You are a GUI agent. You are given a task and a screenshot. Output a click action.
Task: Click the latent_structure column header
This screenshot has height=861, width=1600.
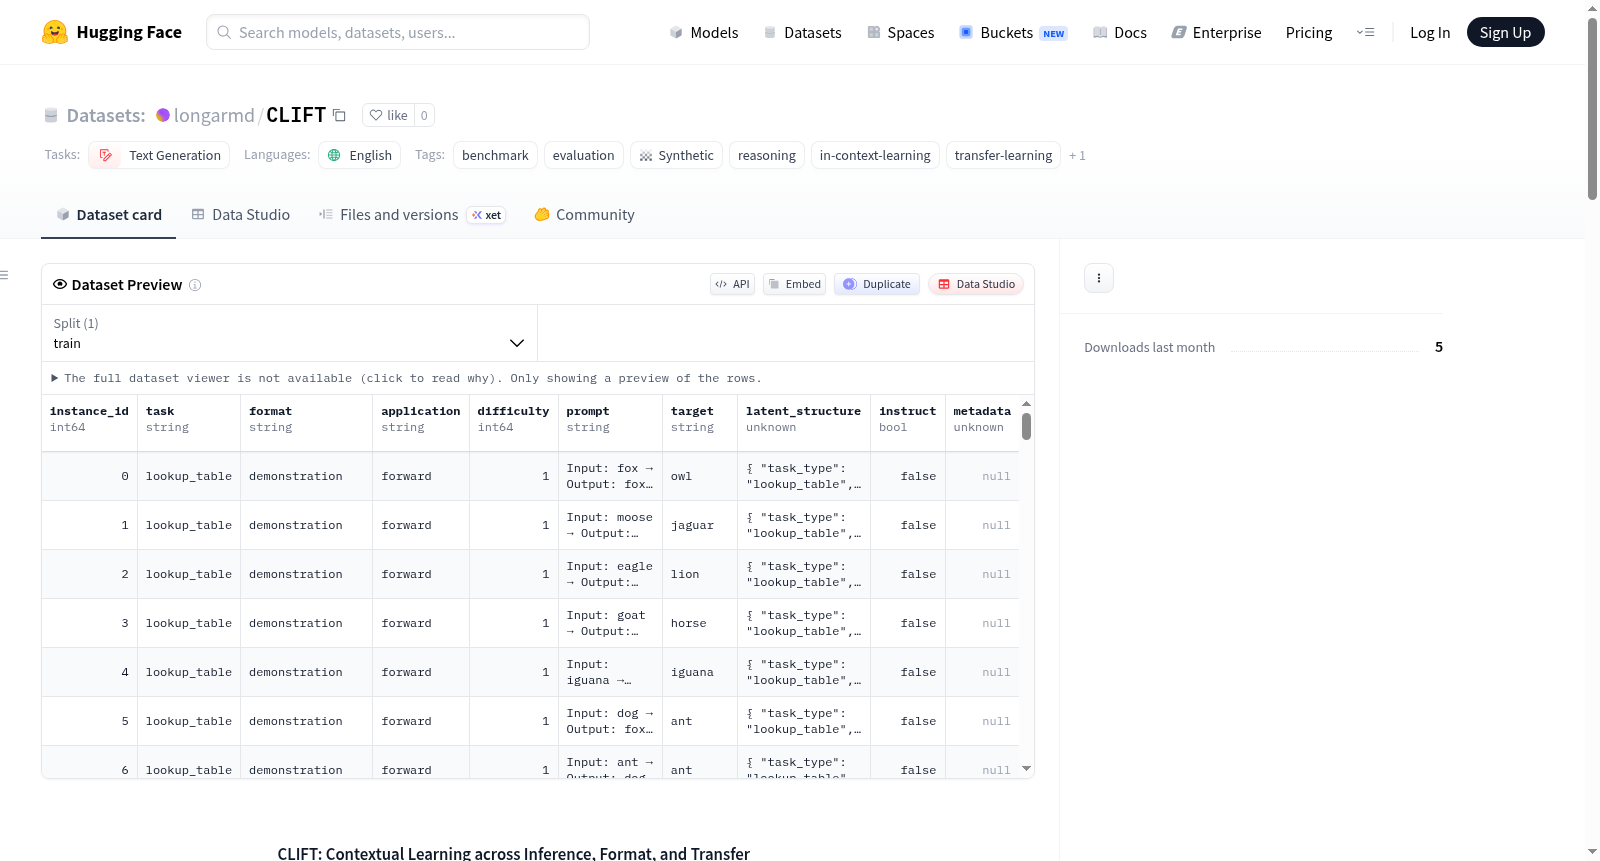coord(804,419)
